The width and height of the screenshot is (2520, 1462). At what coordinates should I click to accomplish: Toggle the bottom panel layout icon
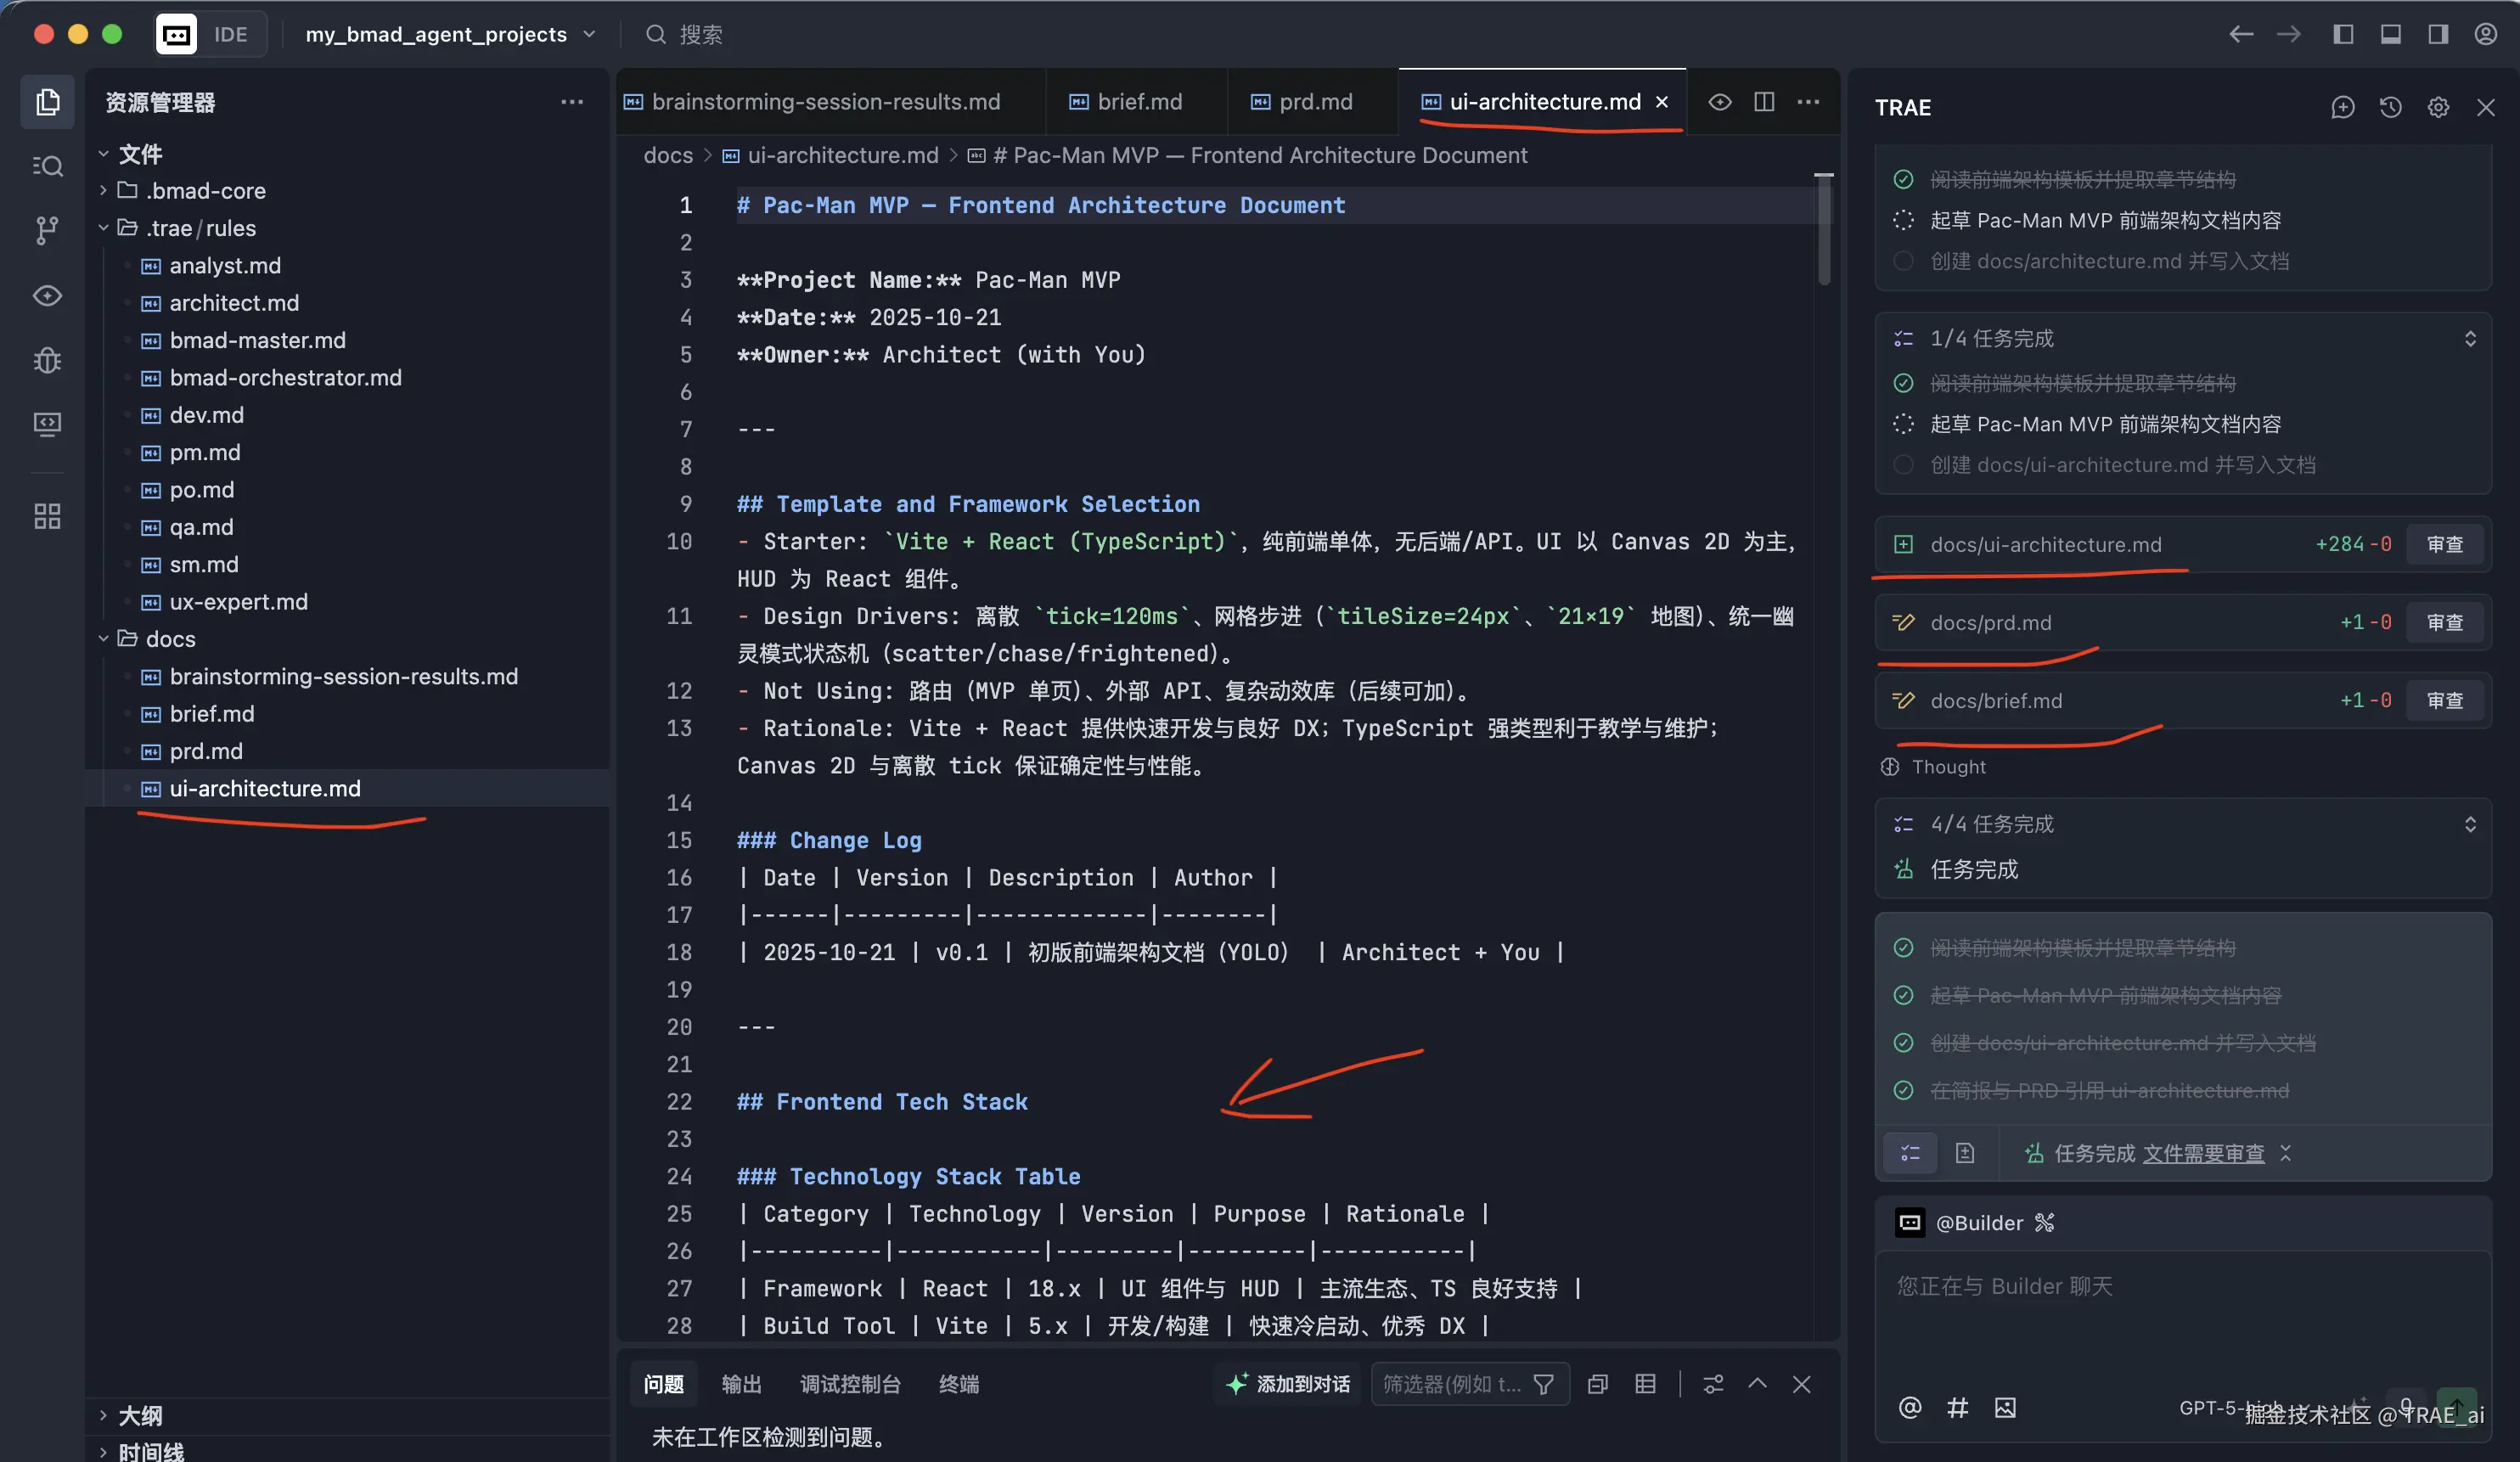click(x=2390, y=34)
